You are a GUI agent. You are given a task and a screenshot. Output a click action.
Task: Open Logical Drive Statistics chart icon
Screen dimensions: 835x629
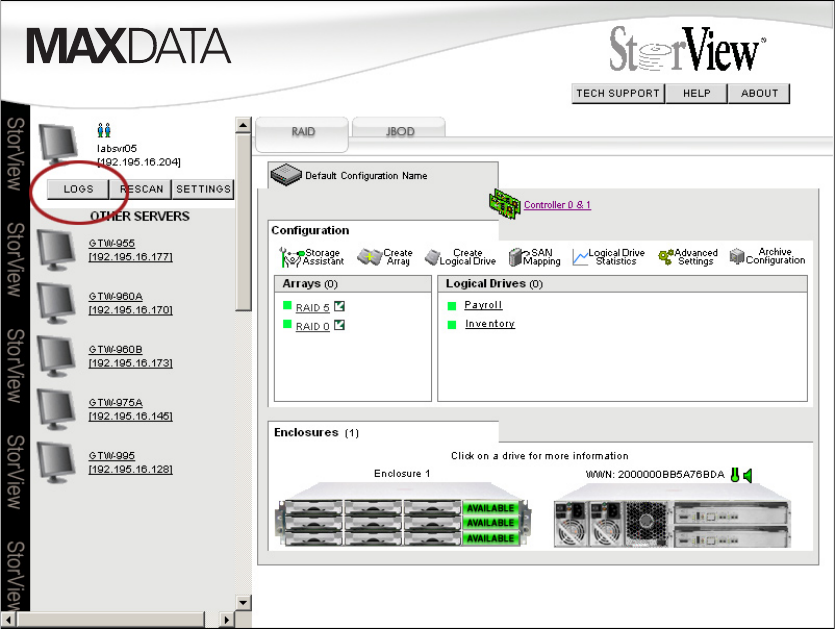(580, 257)
